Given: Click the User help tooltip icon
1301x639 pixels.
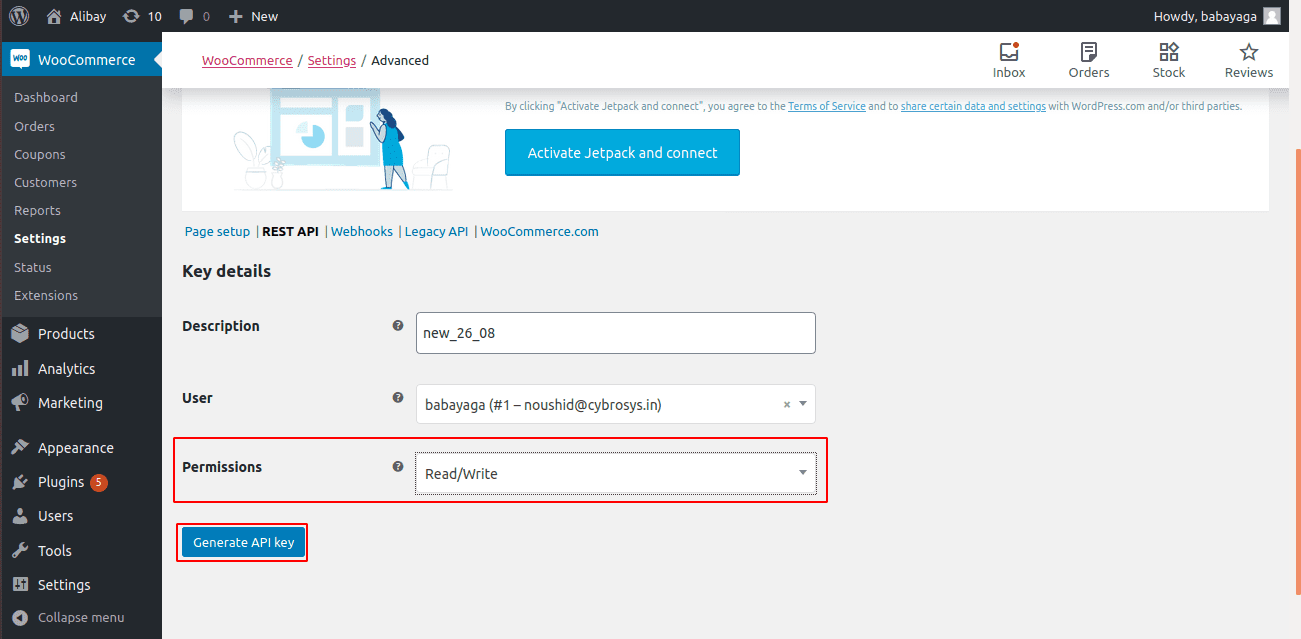Looking at the screenshot, I should point(398,397).
